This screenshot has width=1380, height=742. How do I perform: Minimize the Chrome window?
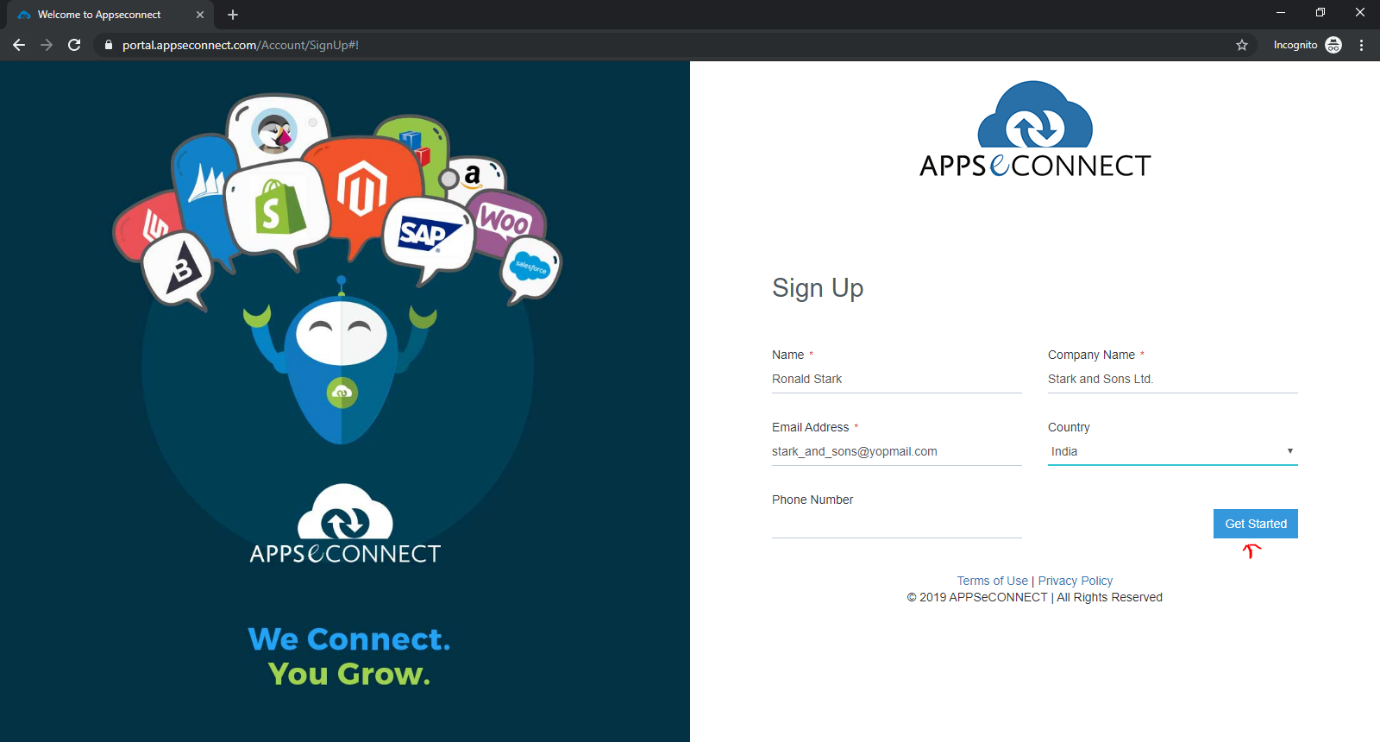(1281, 13)
